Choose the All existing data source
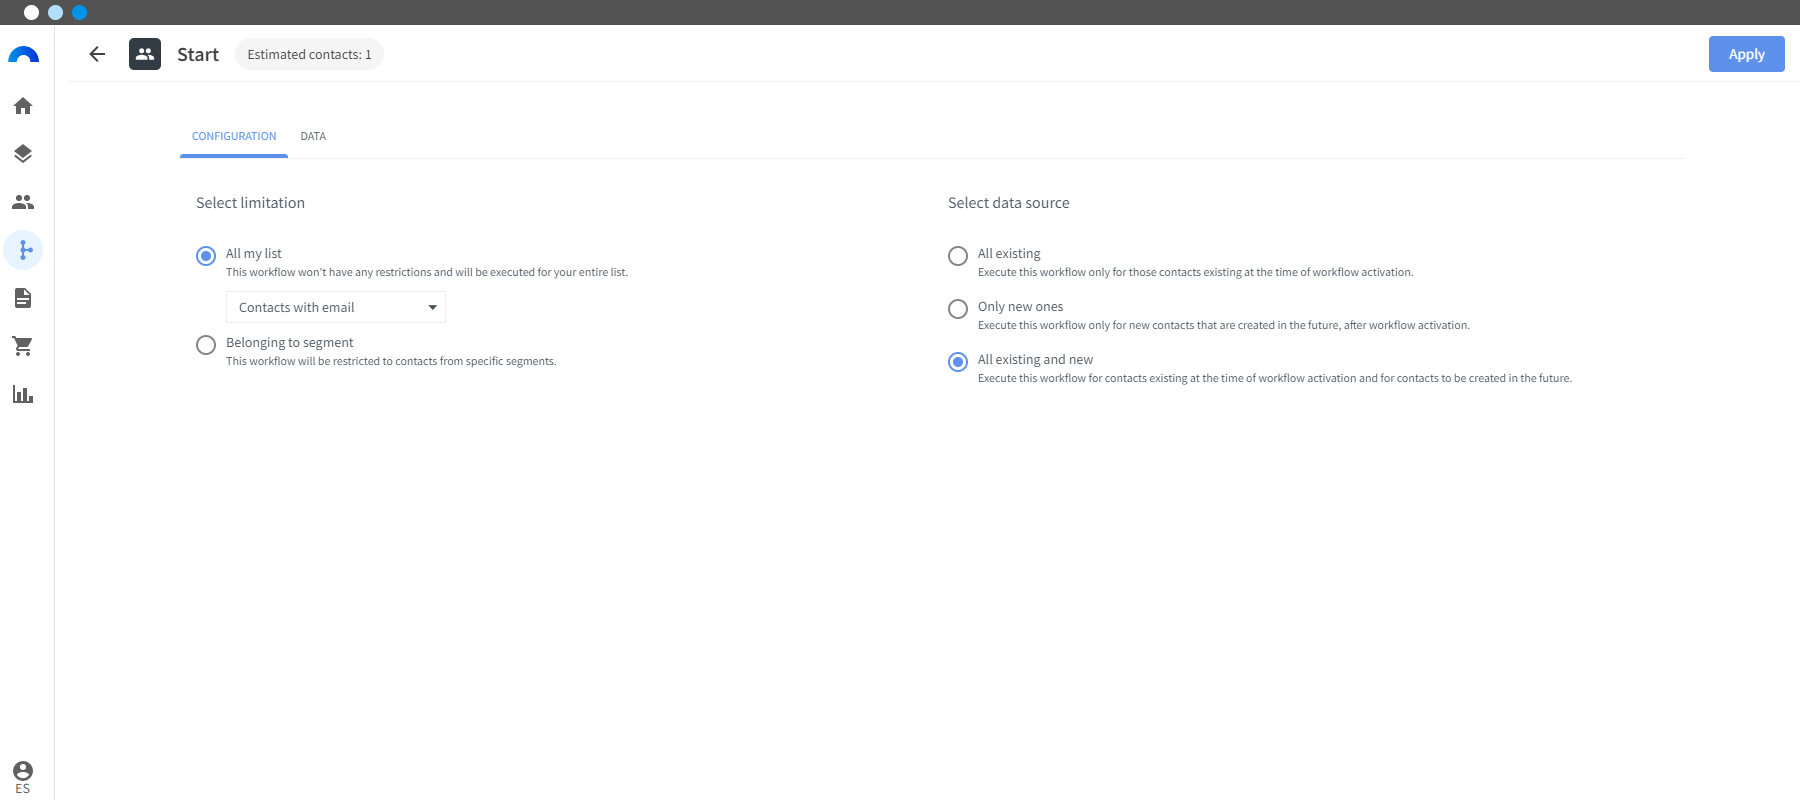This screenshot has width=1800, height=800. tap(958, 256)
